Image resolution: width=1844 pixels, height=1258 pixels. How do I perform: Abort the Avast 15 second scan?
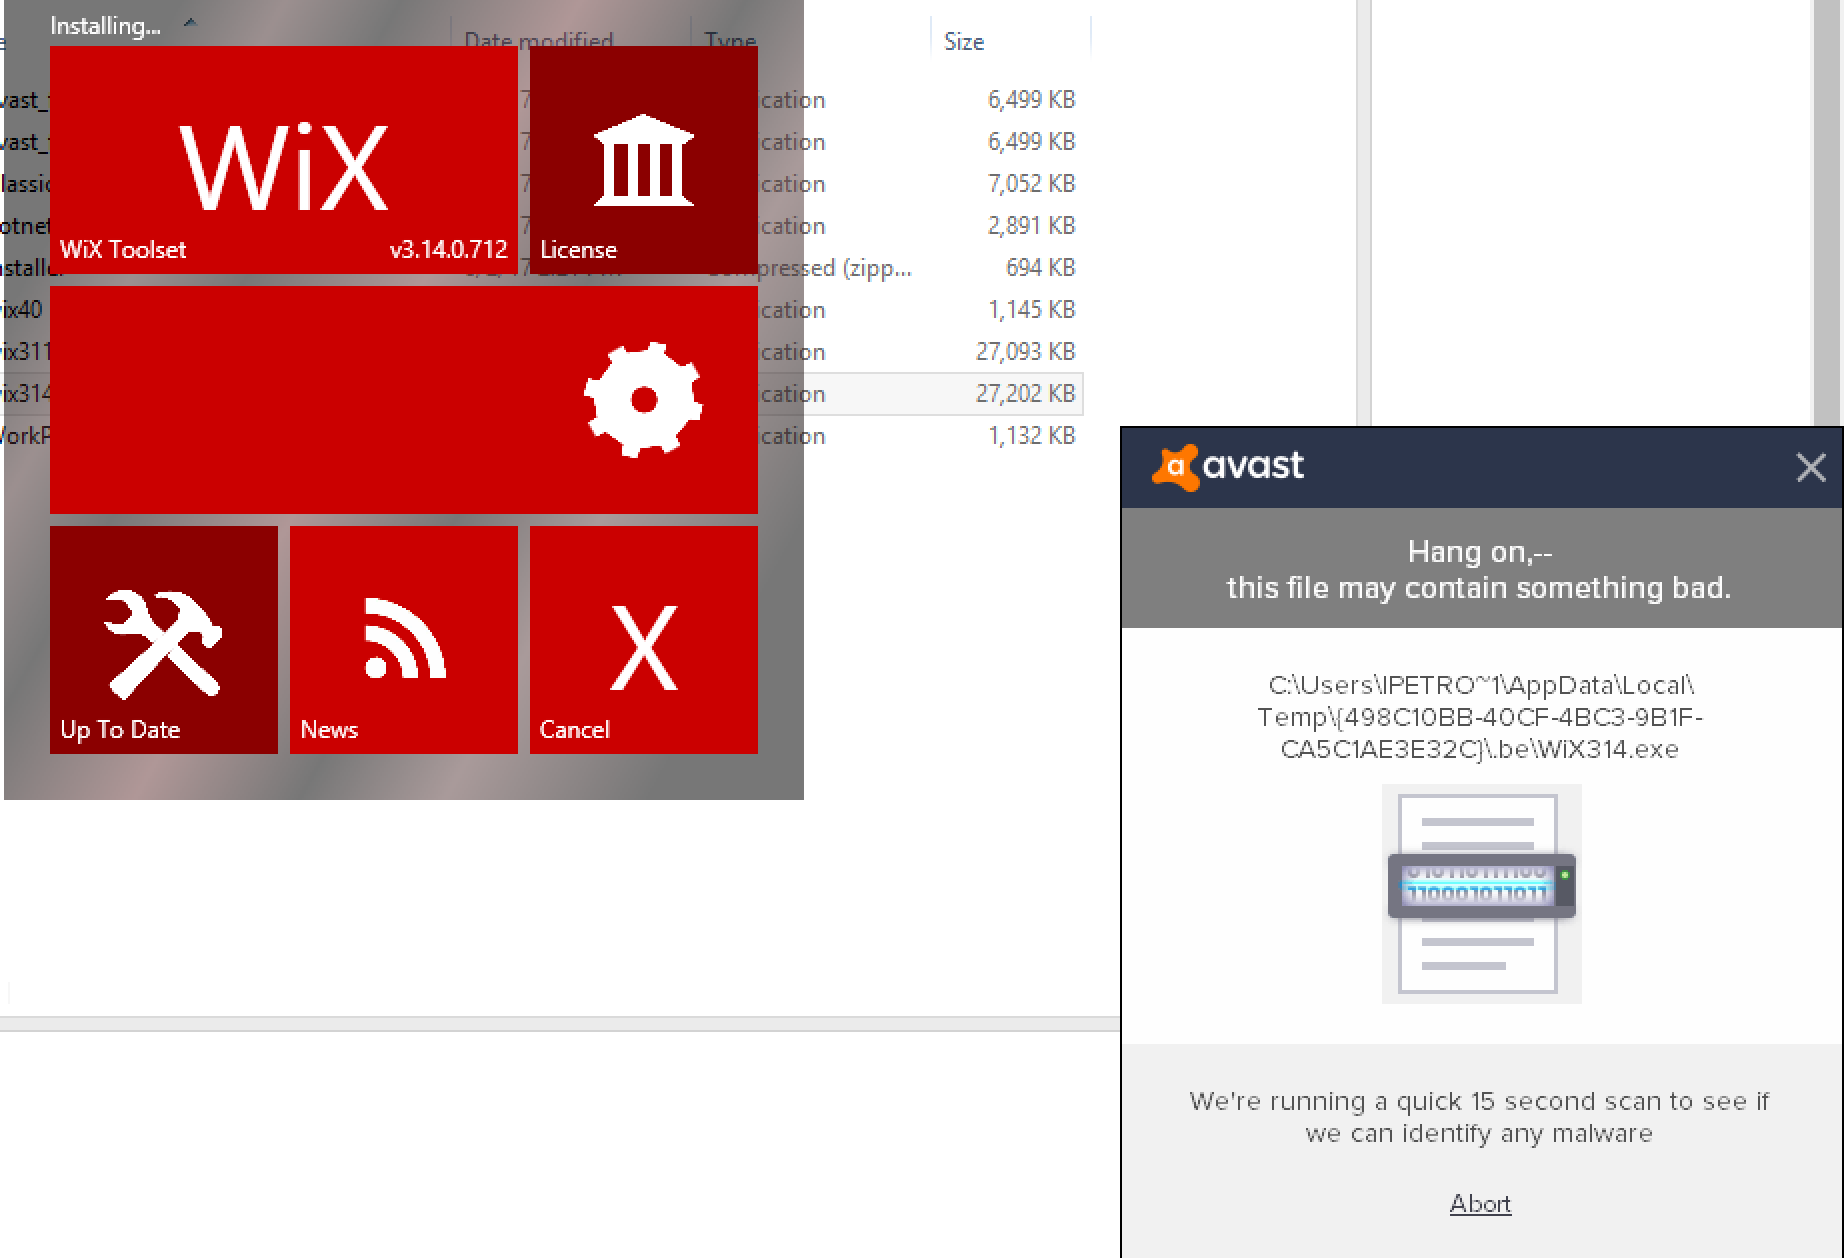point(1480,1204)
